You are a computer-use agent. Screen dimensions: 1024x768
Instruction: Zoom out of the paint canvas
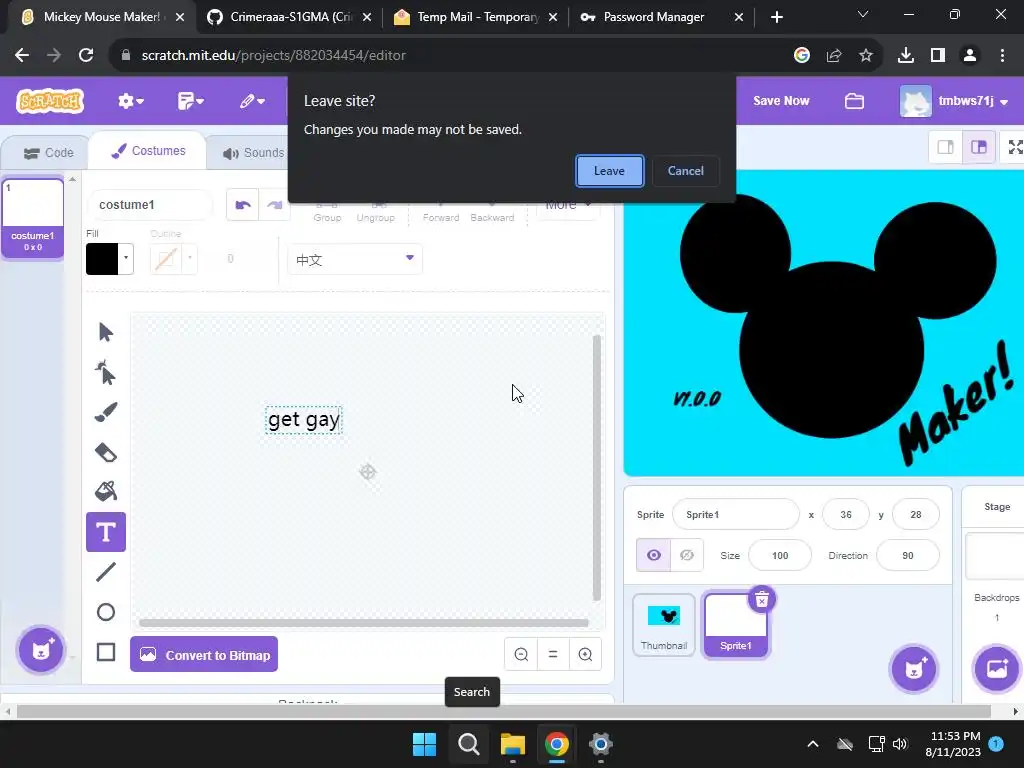(x=521, y=654)
